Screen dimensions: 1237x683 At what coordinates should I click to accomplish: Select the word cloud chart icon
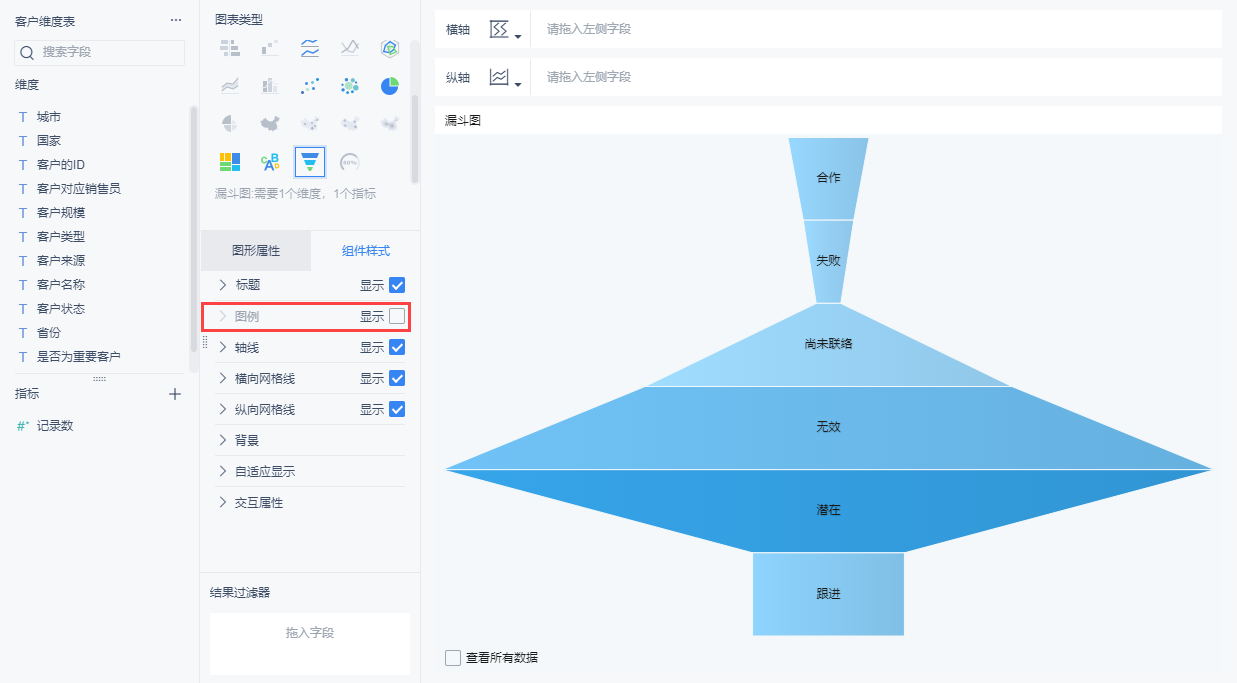[x=270, y=161]
